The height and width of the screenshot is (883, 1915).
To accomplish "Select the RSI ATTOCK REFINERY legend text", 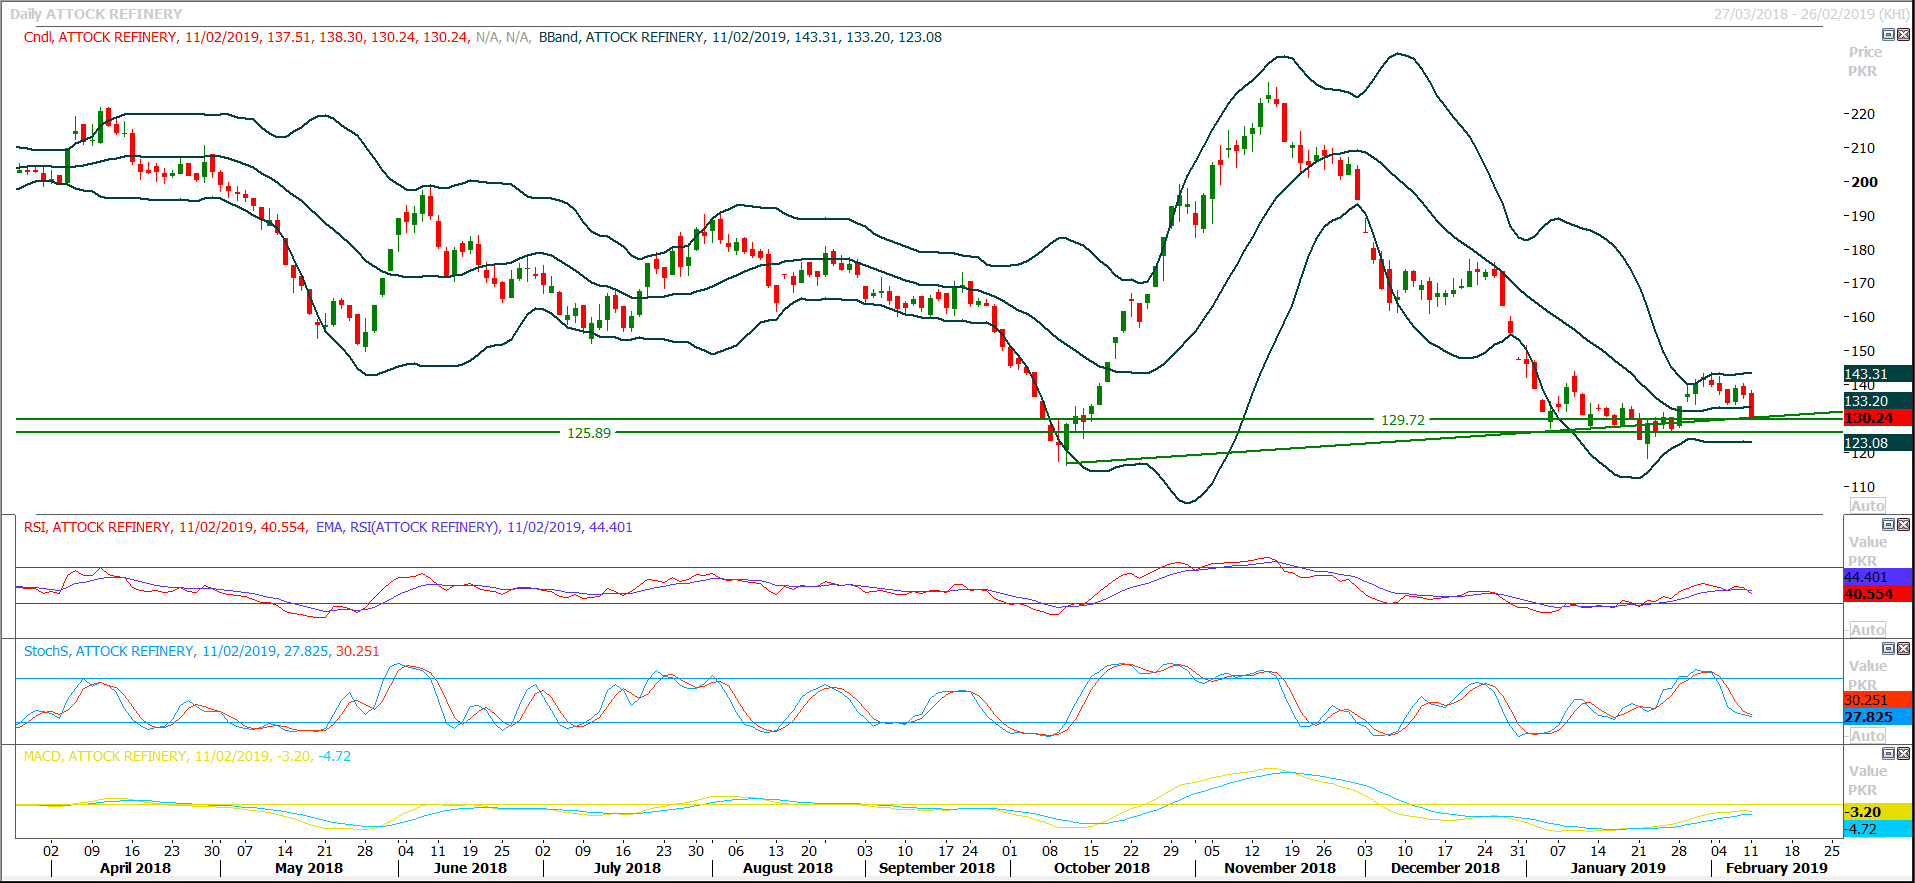I will 166,527.
